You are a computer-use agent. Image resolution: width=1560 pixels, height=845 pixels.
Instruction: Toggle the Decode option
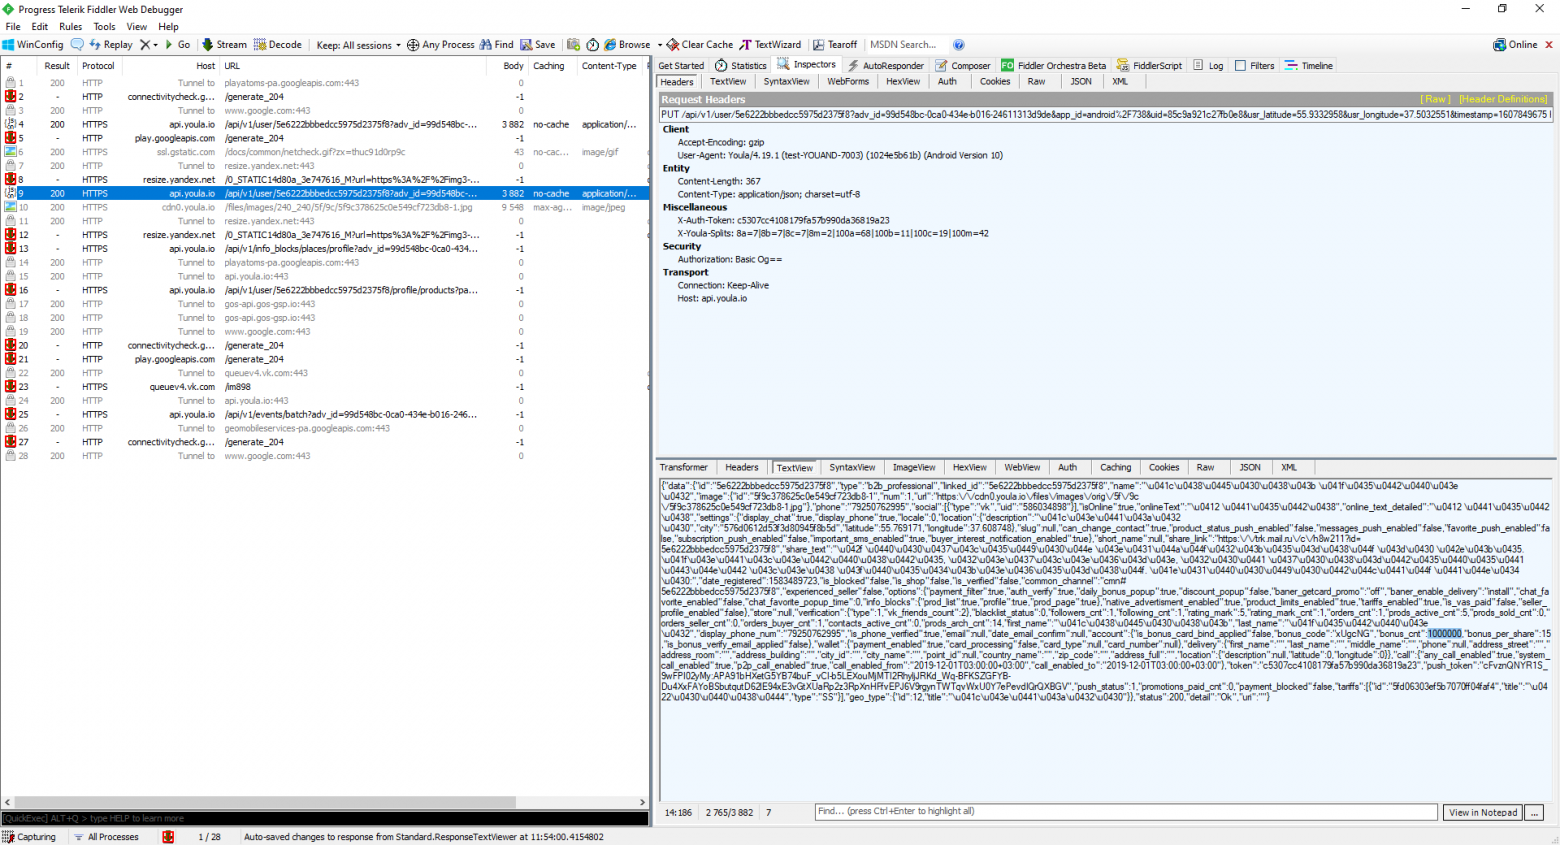277,45
